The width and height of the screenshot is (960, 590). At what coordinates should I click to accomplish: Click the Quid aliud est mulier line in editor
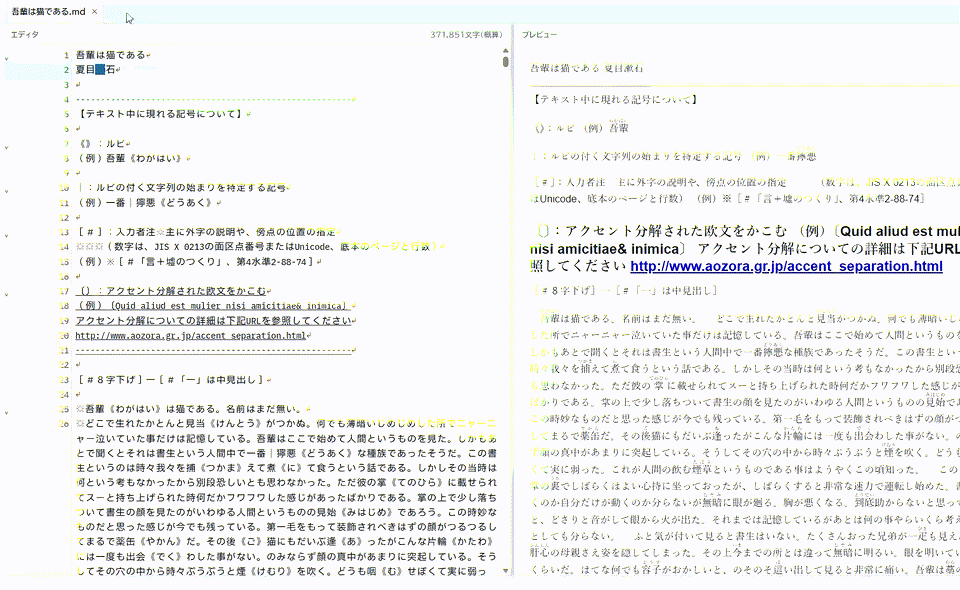point(212,306)
